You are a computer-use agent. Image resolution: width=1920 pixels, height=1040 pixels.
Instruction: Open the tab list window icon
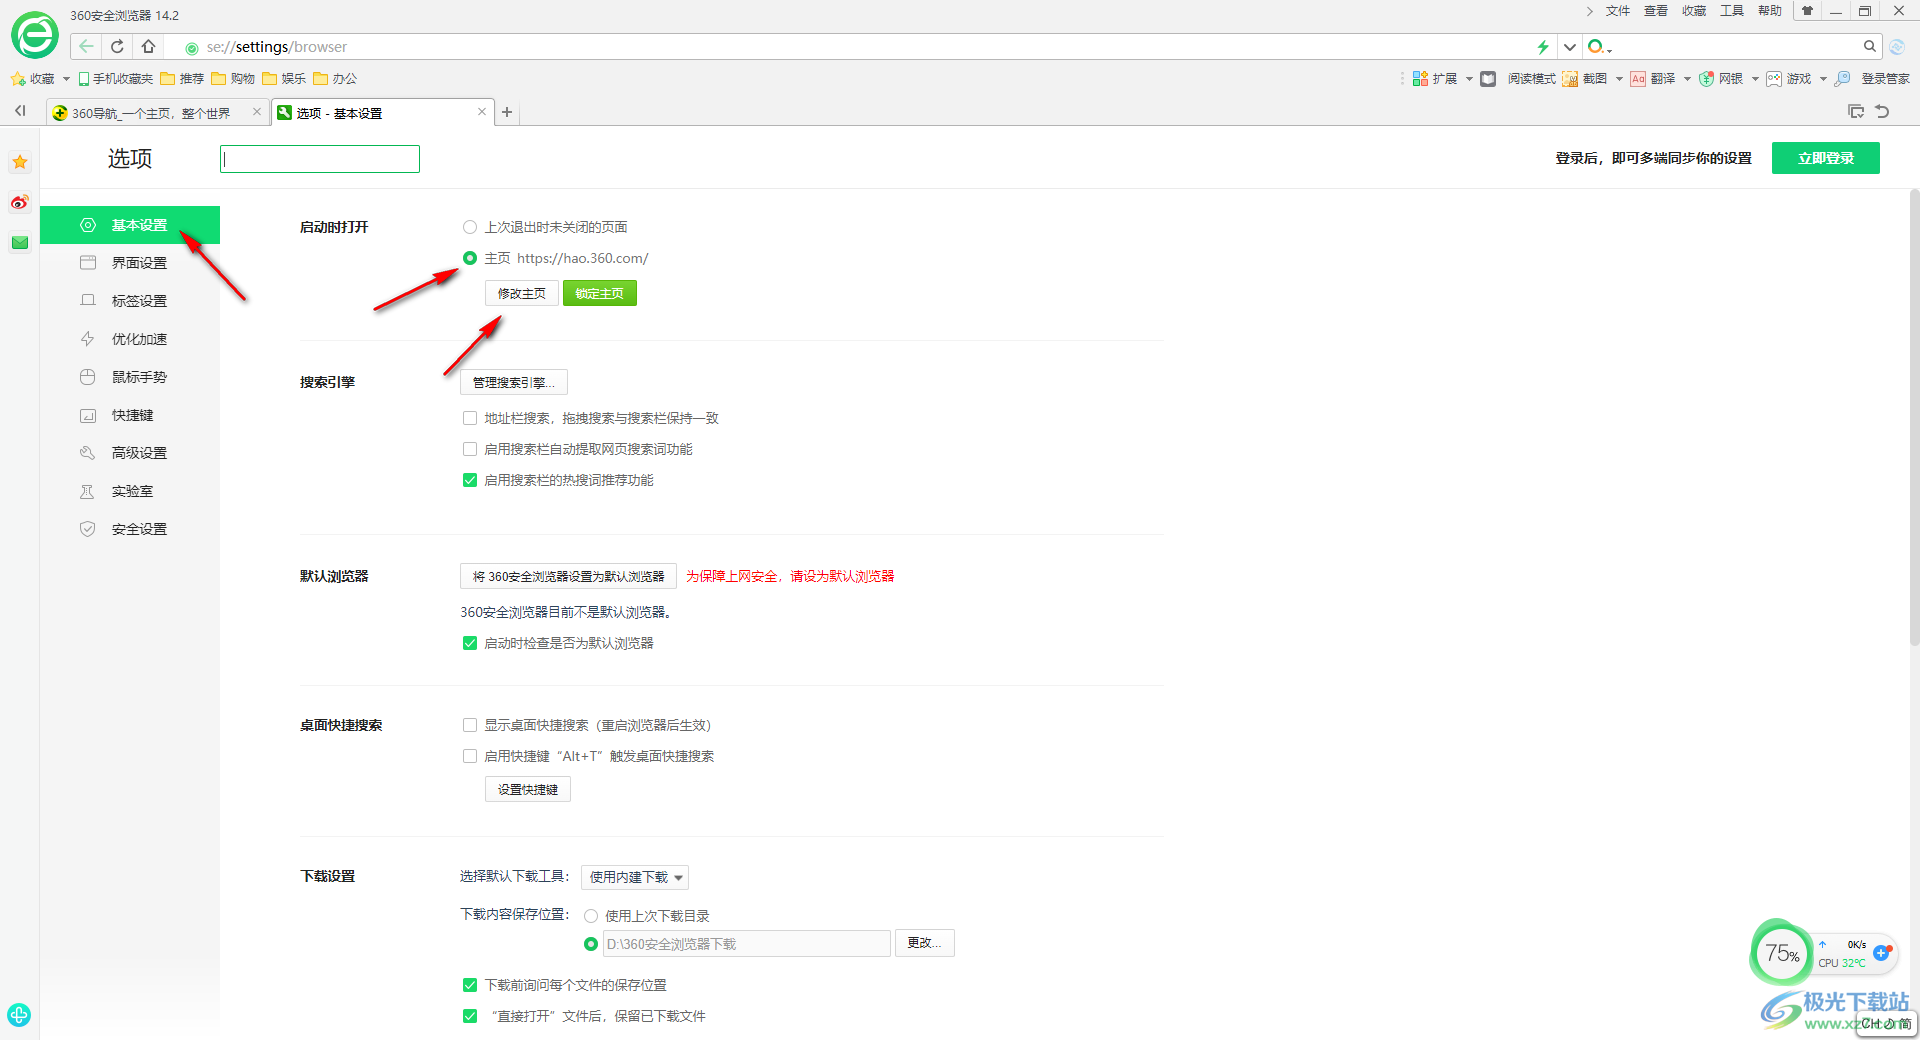(1856, 111)
